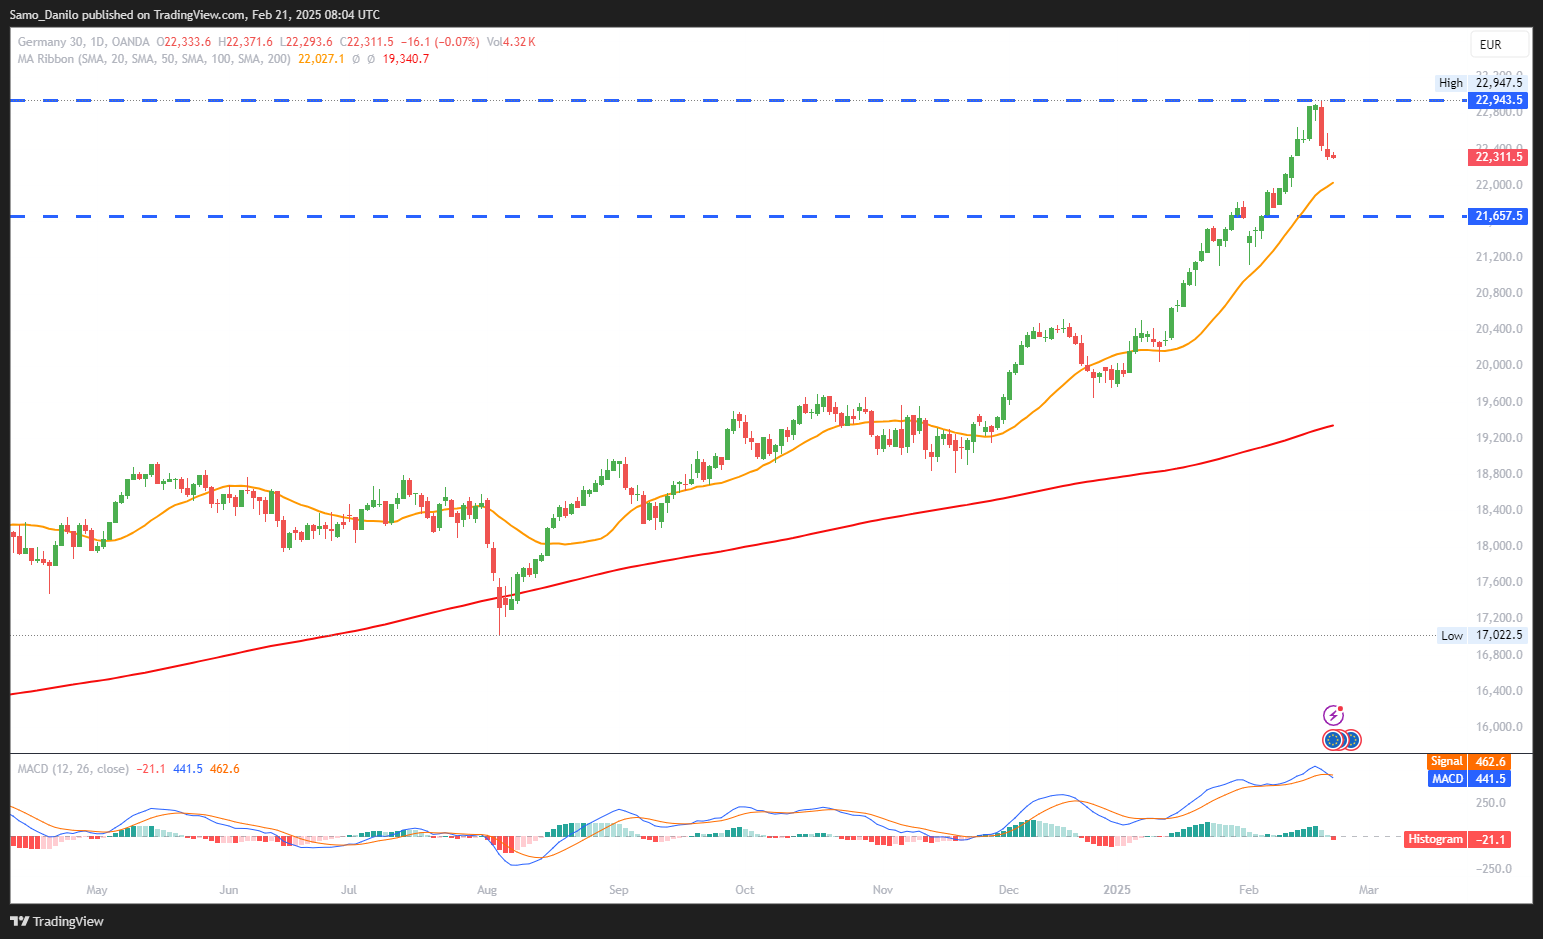
Task: Click the Germany 30, 1D, OANDA symbol title
Action: tap(84, 42)
